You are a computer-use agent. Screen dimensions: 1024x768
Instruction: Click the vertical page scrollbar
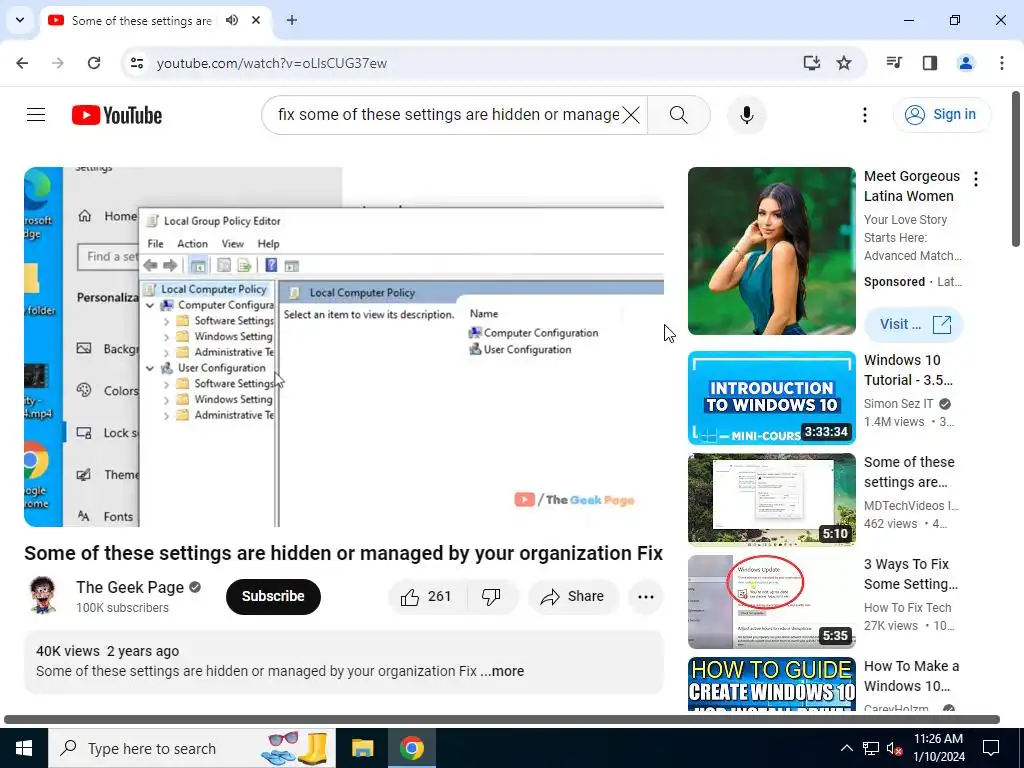1017,168
